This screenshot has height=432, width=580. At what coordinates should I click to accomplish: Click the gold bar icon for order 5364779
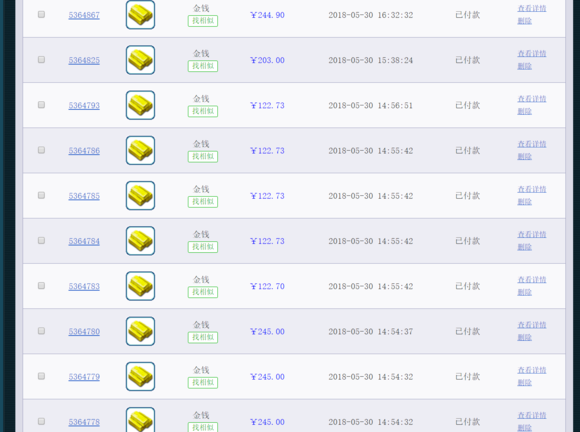point(140,376)
